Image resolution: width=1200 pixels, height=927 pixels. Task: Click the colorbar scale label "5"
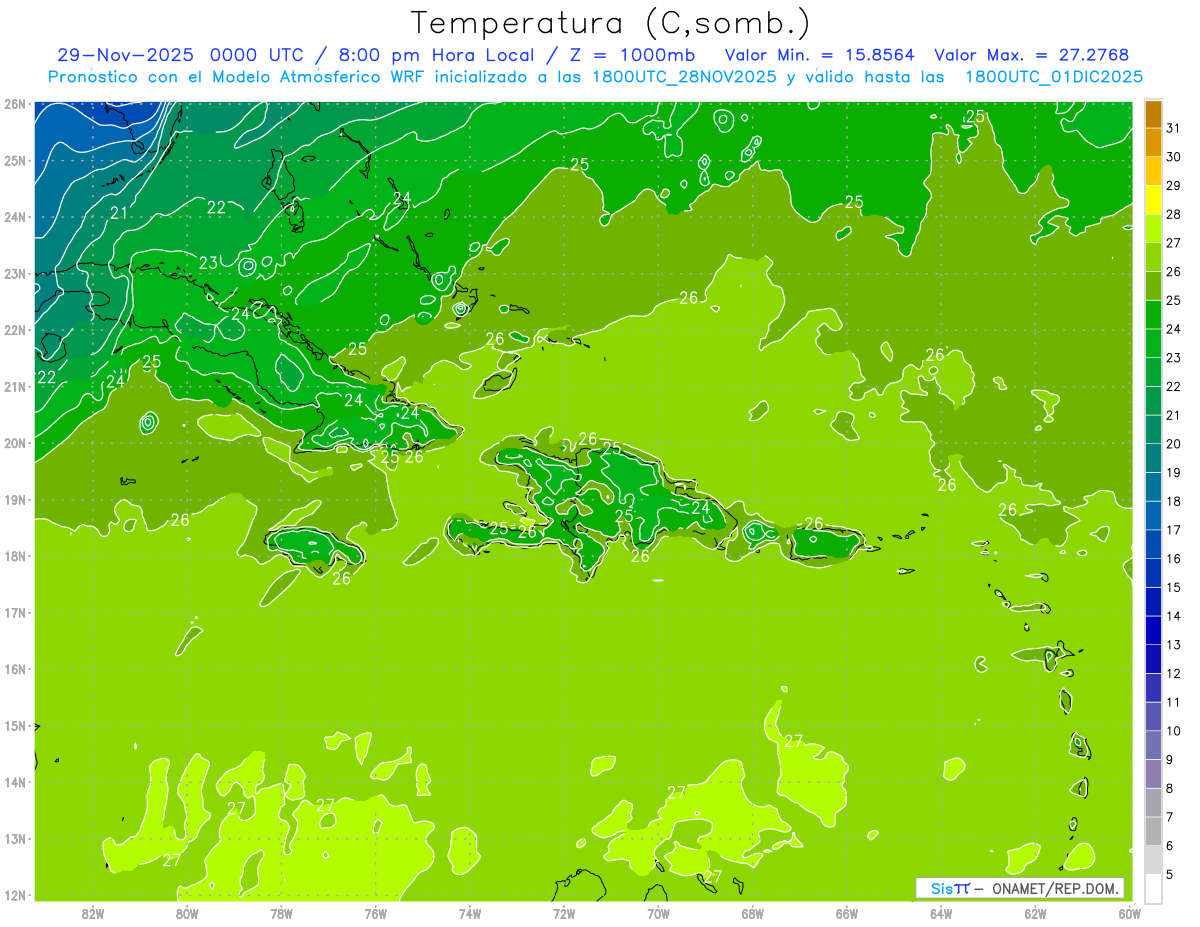pos(1170,875)
